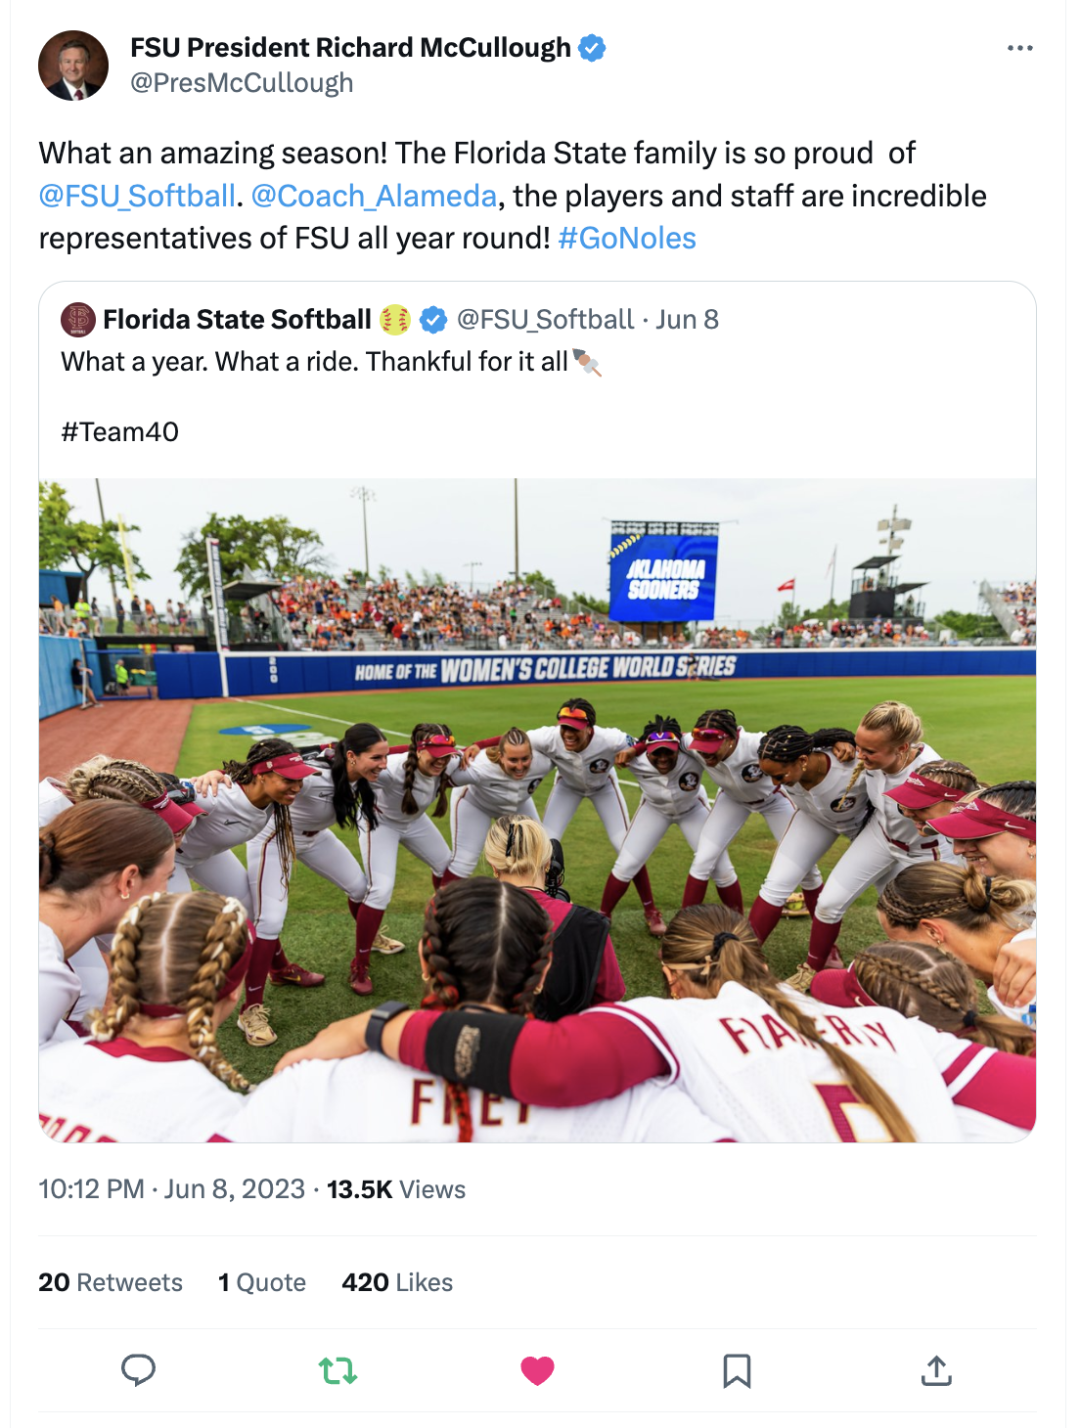1080x1428 pixels.
Task: Unlike the tweet via pink heart
Action: (x=537, y=1370)
